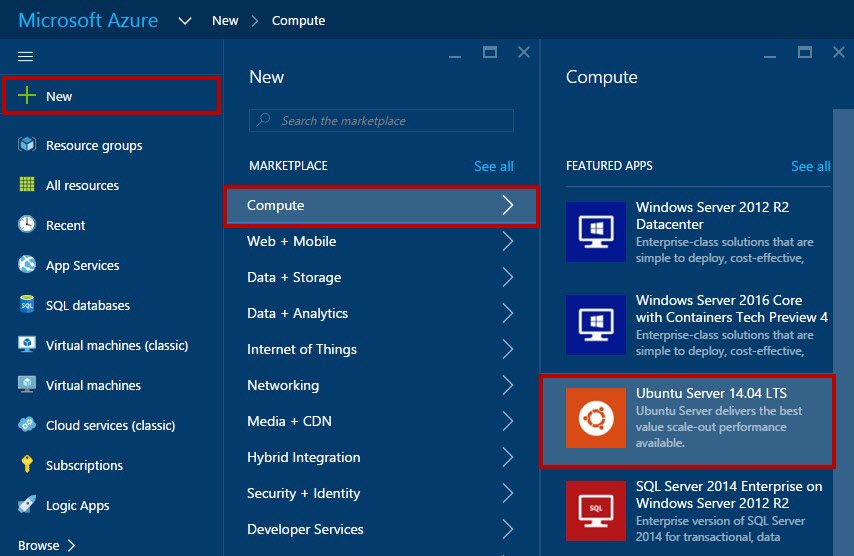Open the hamburger menu icon
The width and height of the screenshot is (854, 556).
pos(26,56)
